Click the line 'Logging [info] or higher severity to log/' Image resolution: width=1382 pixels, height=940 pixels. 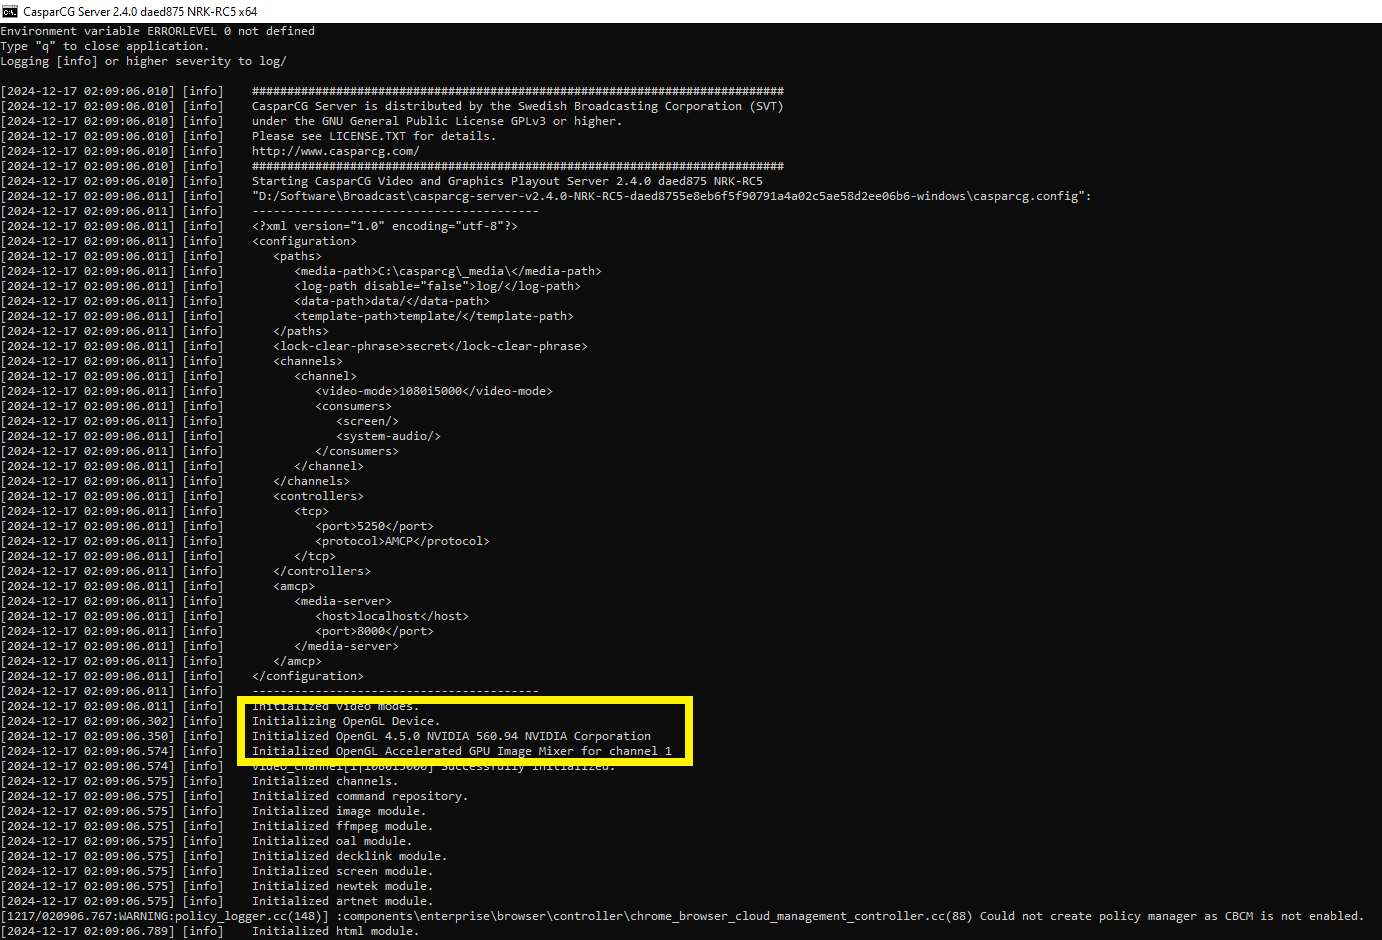click(x=144, y=61)
